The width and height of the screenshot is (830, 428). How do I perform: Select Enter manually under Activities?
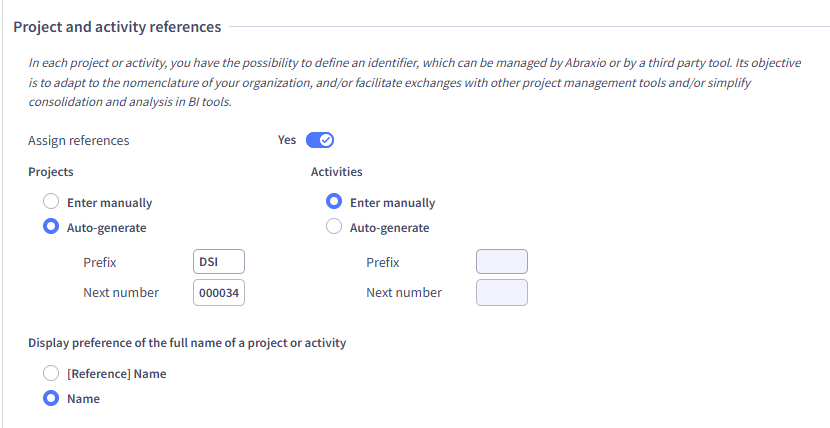(x=335, y=202)
